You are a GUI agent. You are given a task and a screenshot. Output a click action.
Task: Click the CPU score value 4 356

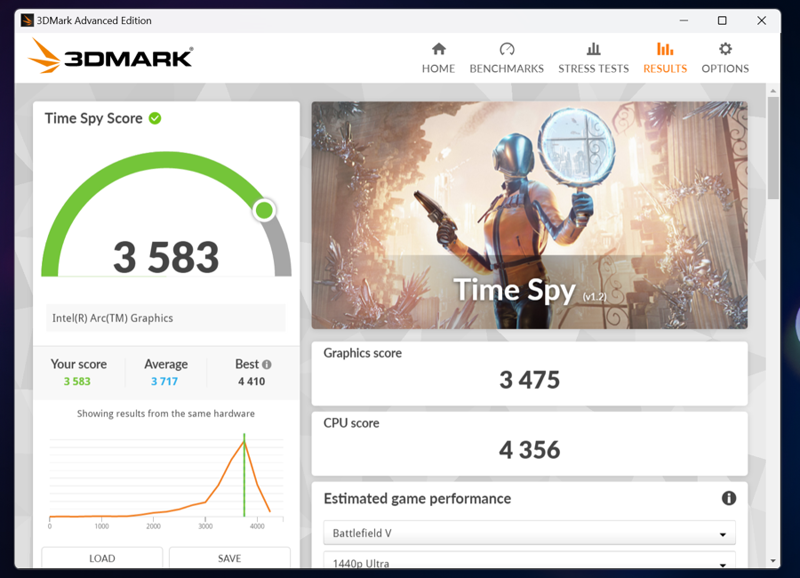coord(529,450)
